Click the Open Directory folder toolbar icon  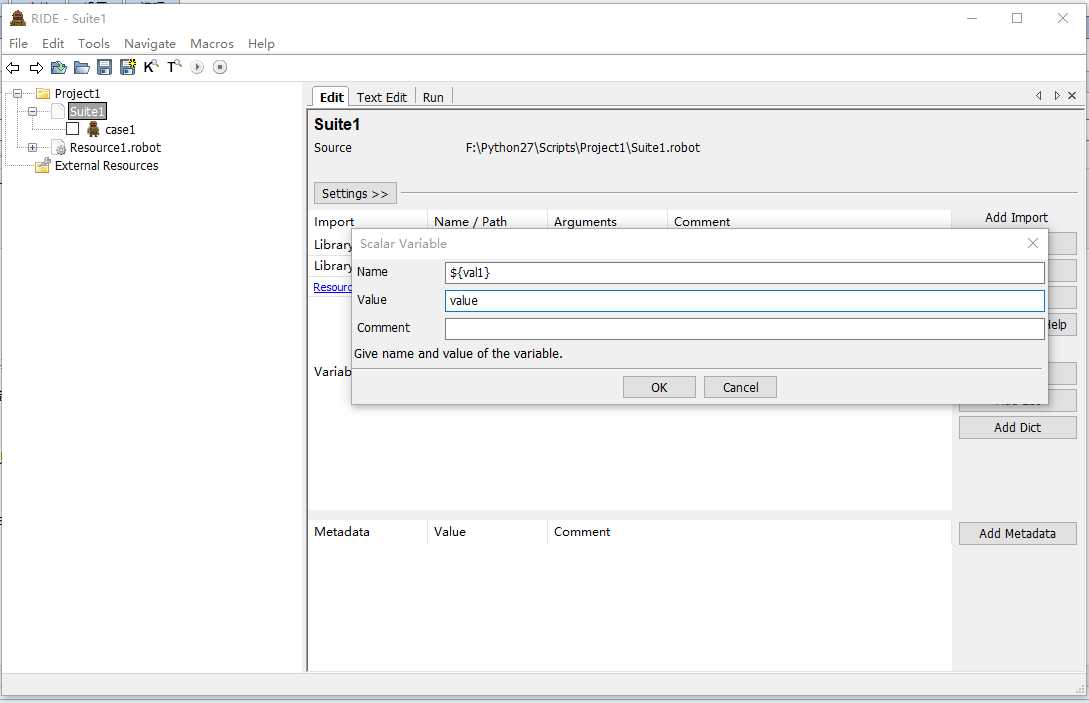pyautogui.click(x=82, y=67)
